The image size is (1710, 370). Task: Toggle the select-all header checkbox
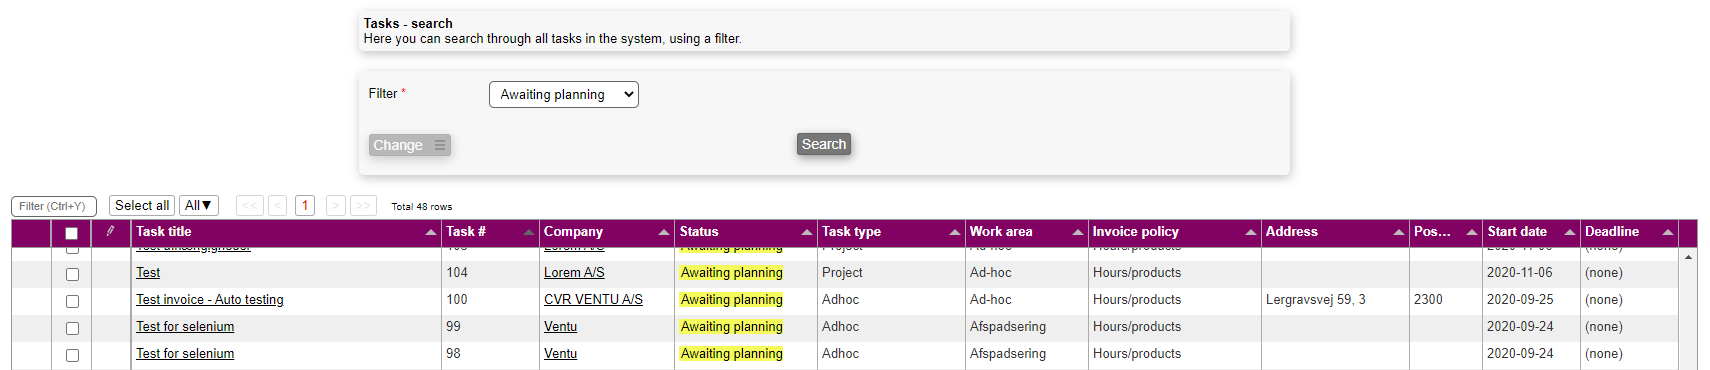[71, 233]
